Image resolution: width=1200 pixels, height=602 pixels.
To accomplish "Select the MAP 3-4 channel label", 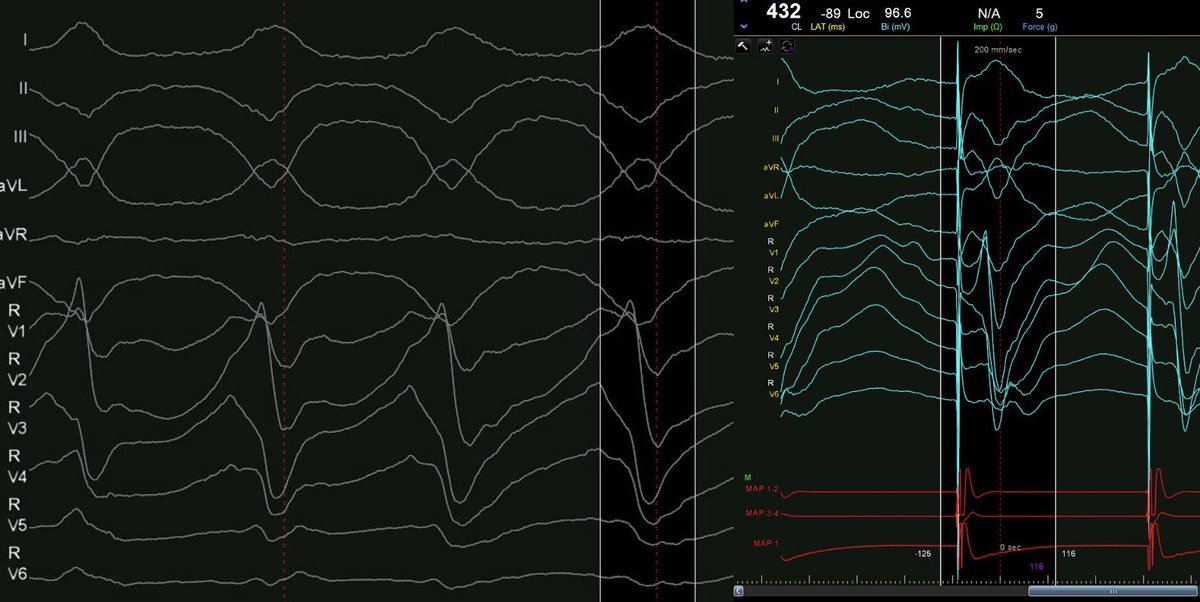I will 763,513.
